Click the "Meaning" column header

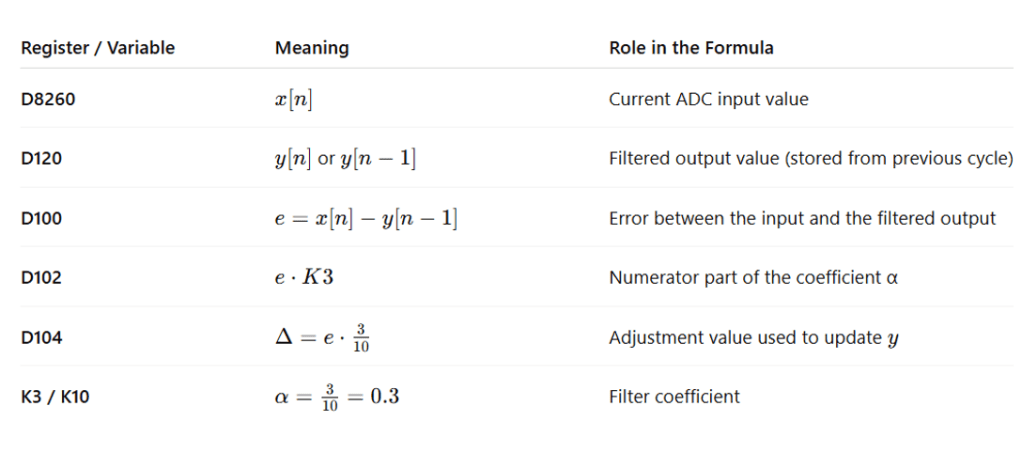pyautogui.click(x=312, y=48)
